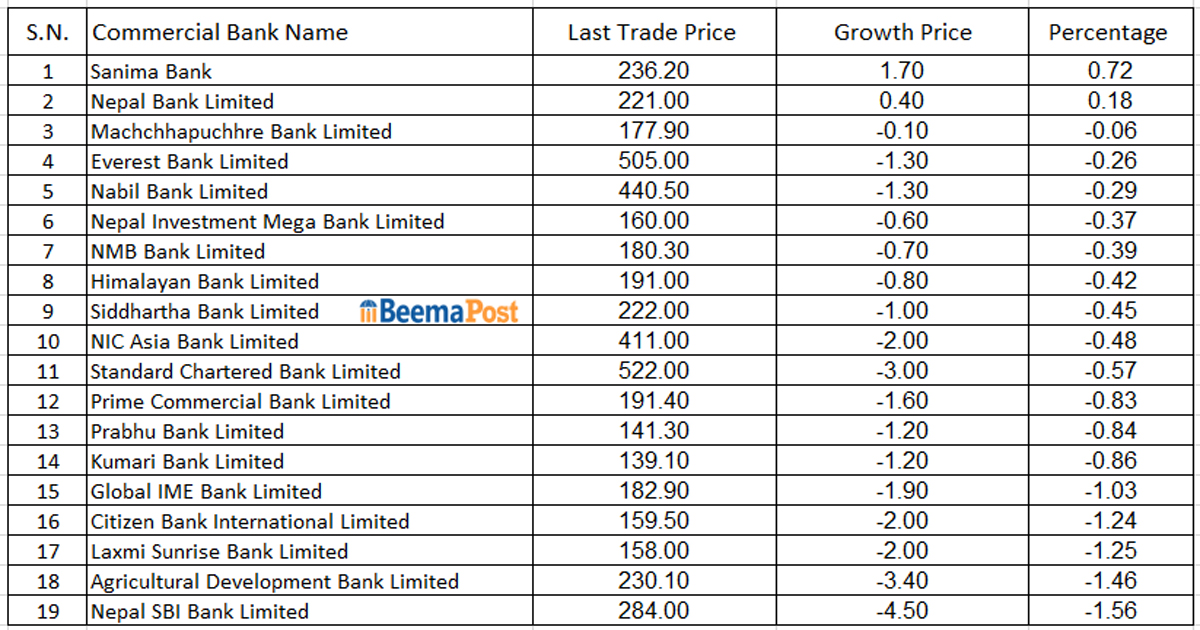Image resolution: width=1200 pixels, height=630 pixels.
Task: Click the BeemaPost logo watermark
Action: (x=439, y=312)
